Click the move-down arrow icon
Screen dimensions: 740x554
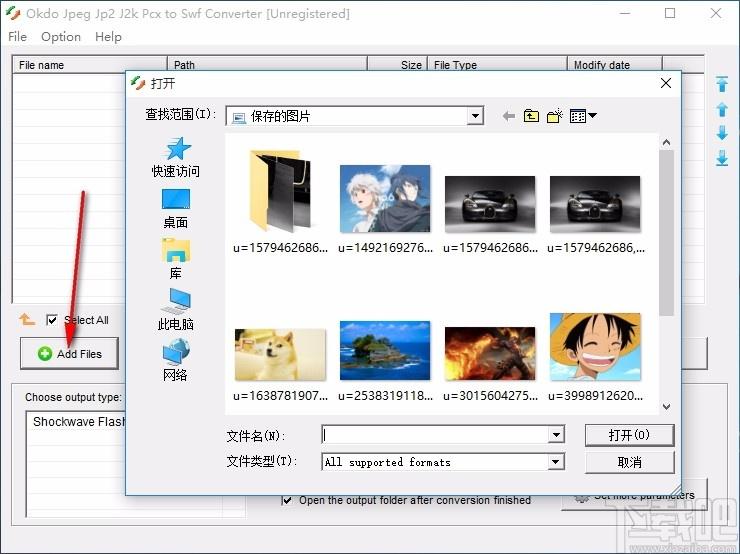[722, 133]
